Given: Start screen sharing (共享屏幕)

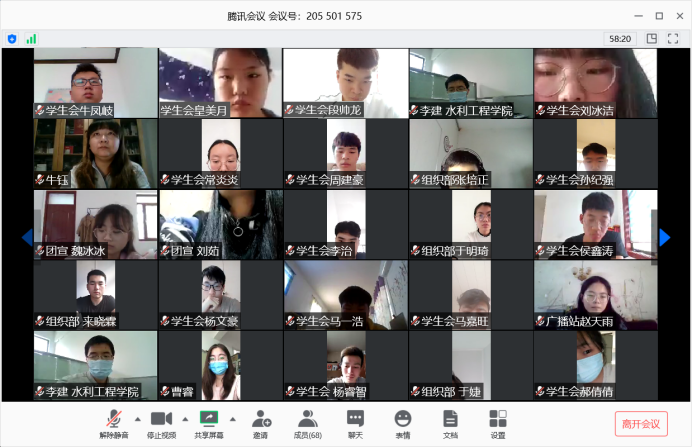Looking at the screenshot, I should [209, 423].
